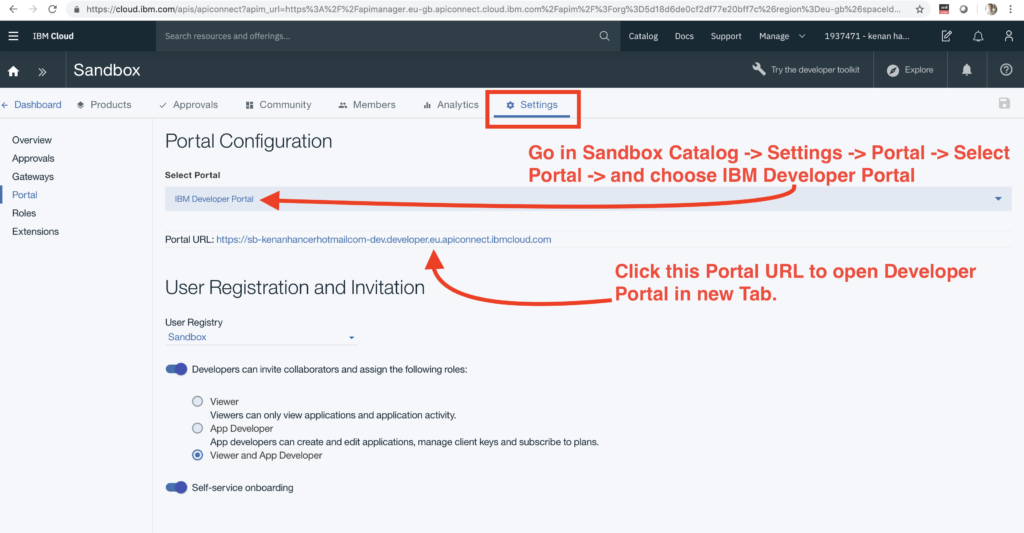1024x533 pixels.
Task: Switch to the Community tab
Action: (x=278, y=105)
